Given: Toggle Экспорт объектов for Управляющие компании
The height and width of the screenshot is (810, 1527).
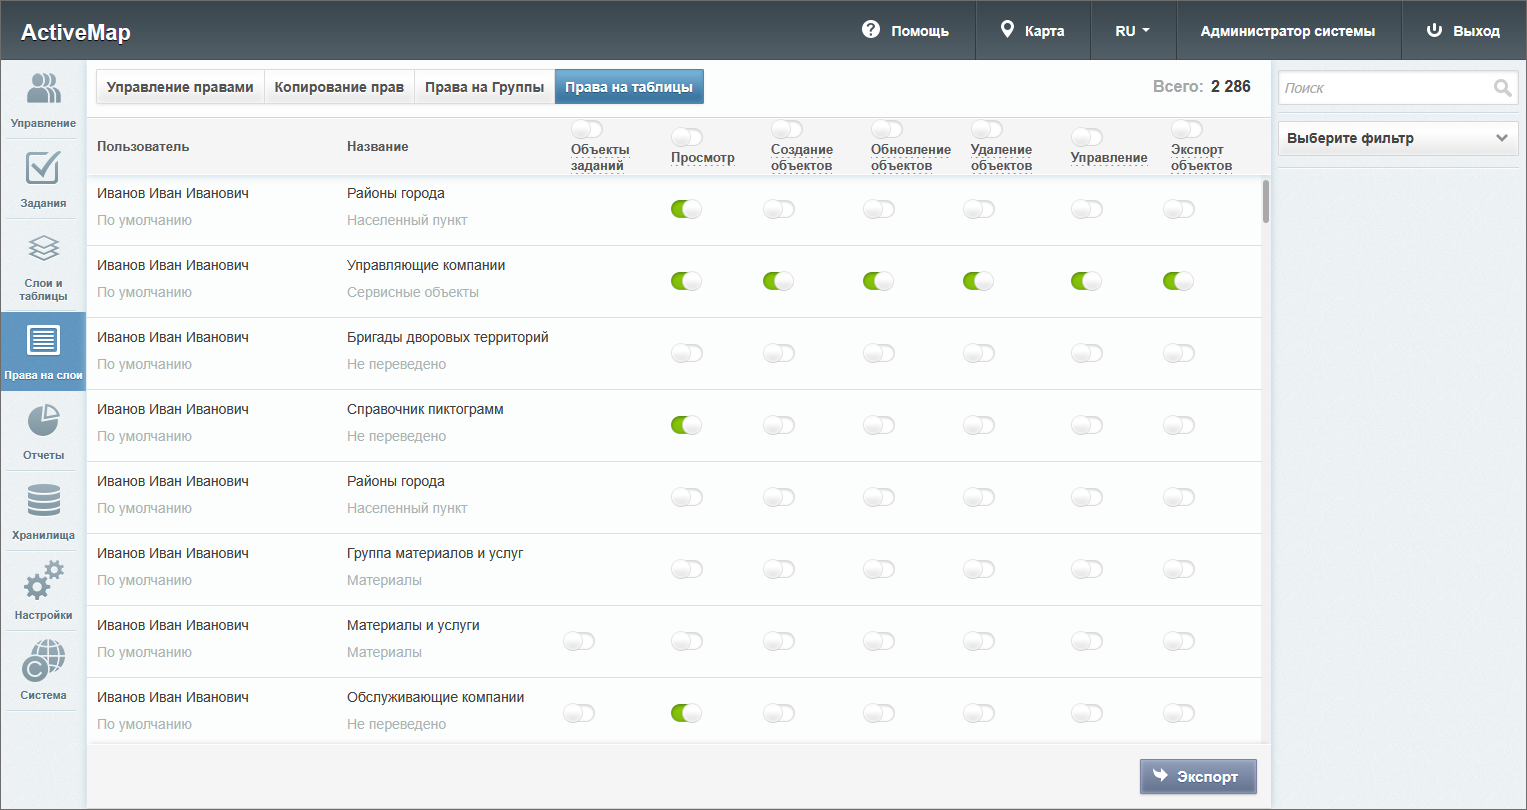Looking at the screenshot, I should (1178, 281).
